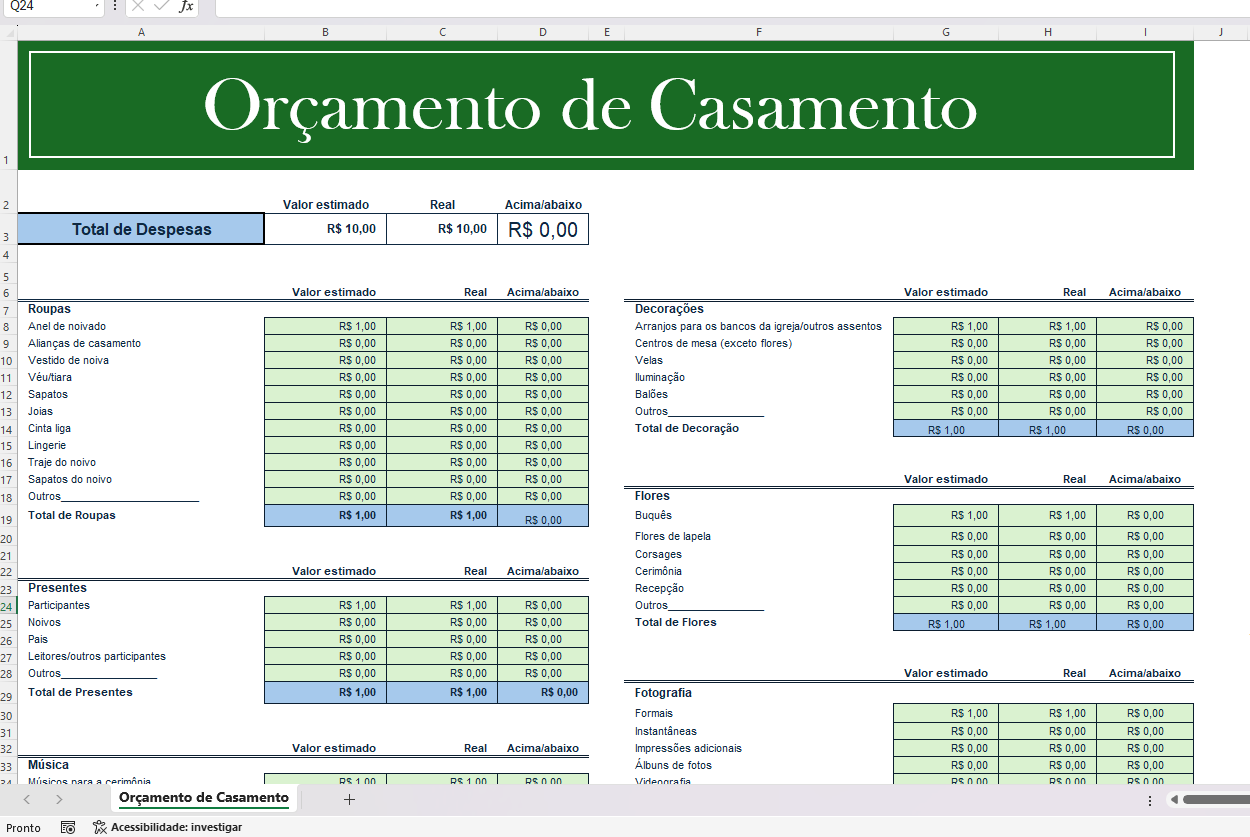The width and height of the screenshot is (1250, 837).
Task: Click the plus icon to add a new sheet
Action: tap(349, 799)
